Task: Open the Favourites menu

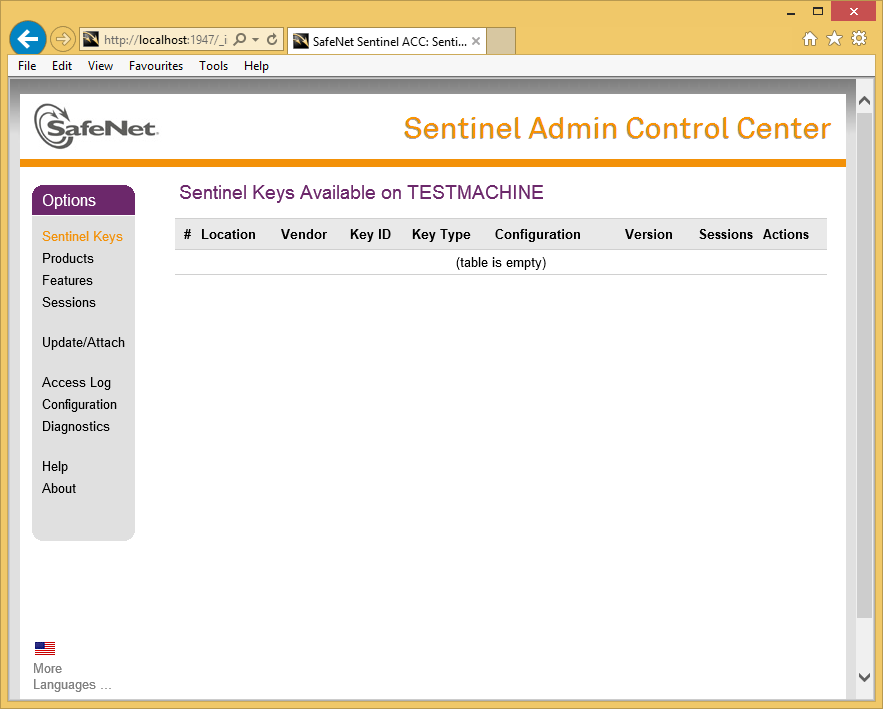Action: [156, 66]
